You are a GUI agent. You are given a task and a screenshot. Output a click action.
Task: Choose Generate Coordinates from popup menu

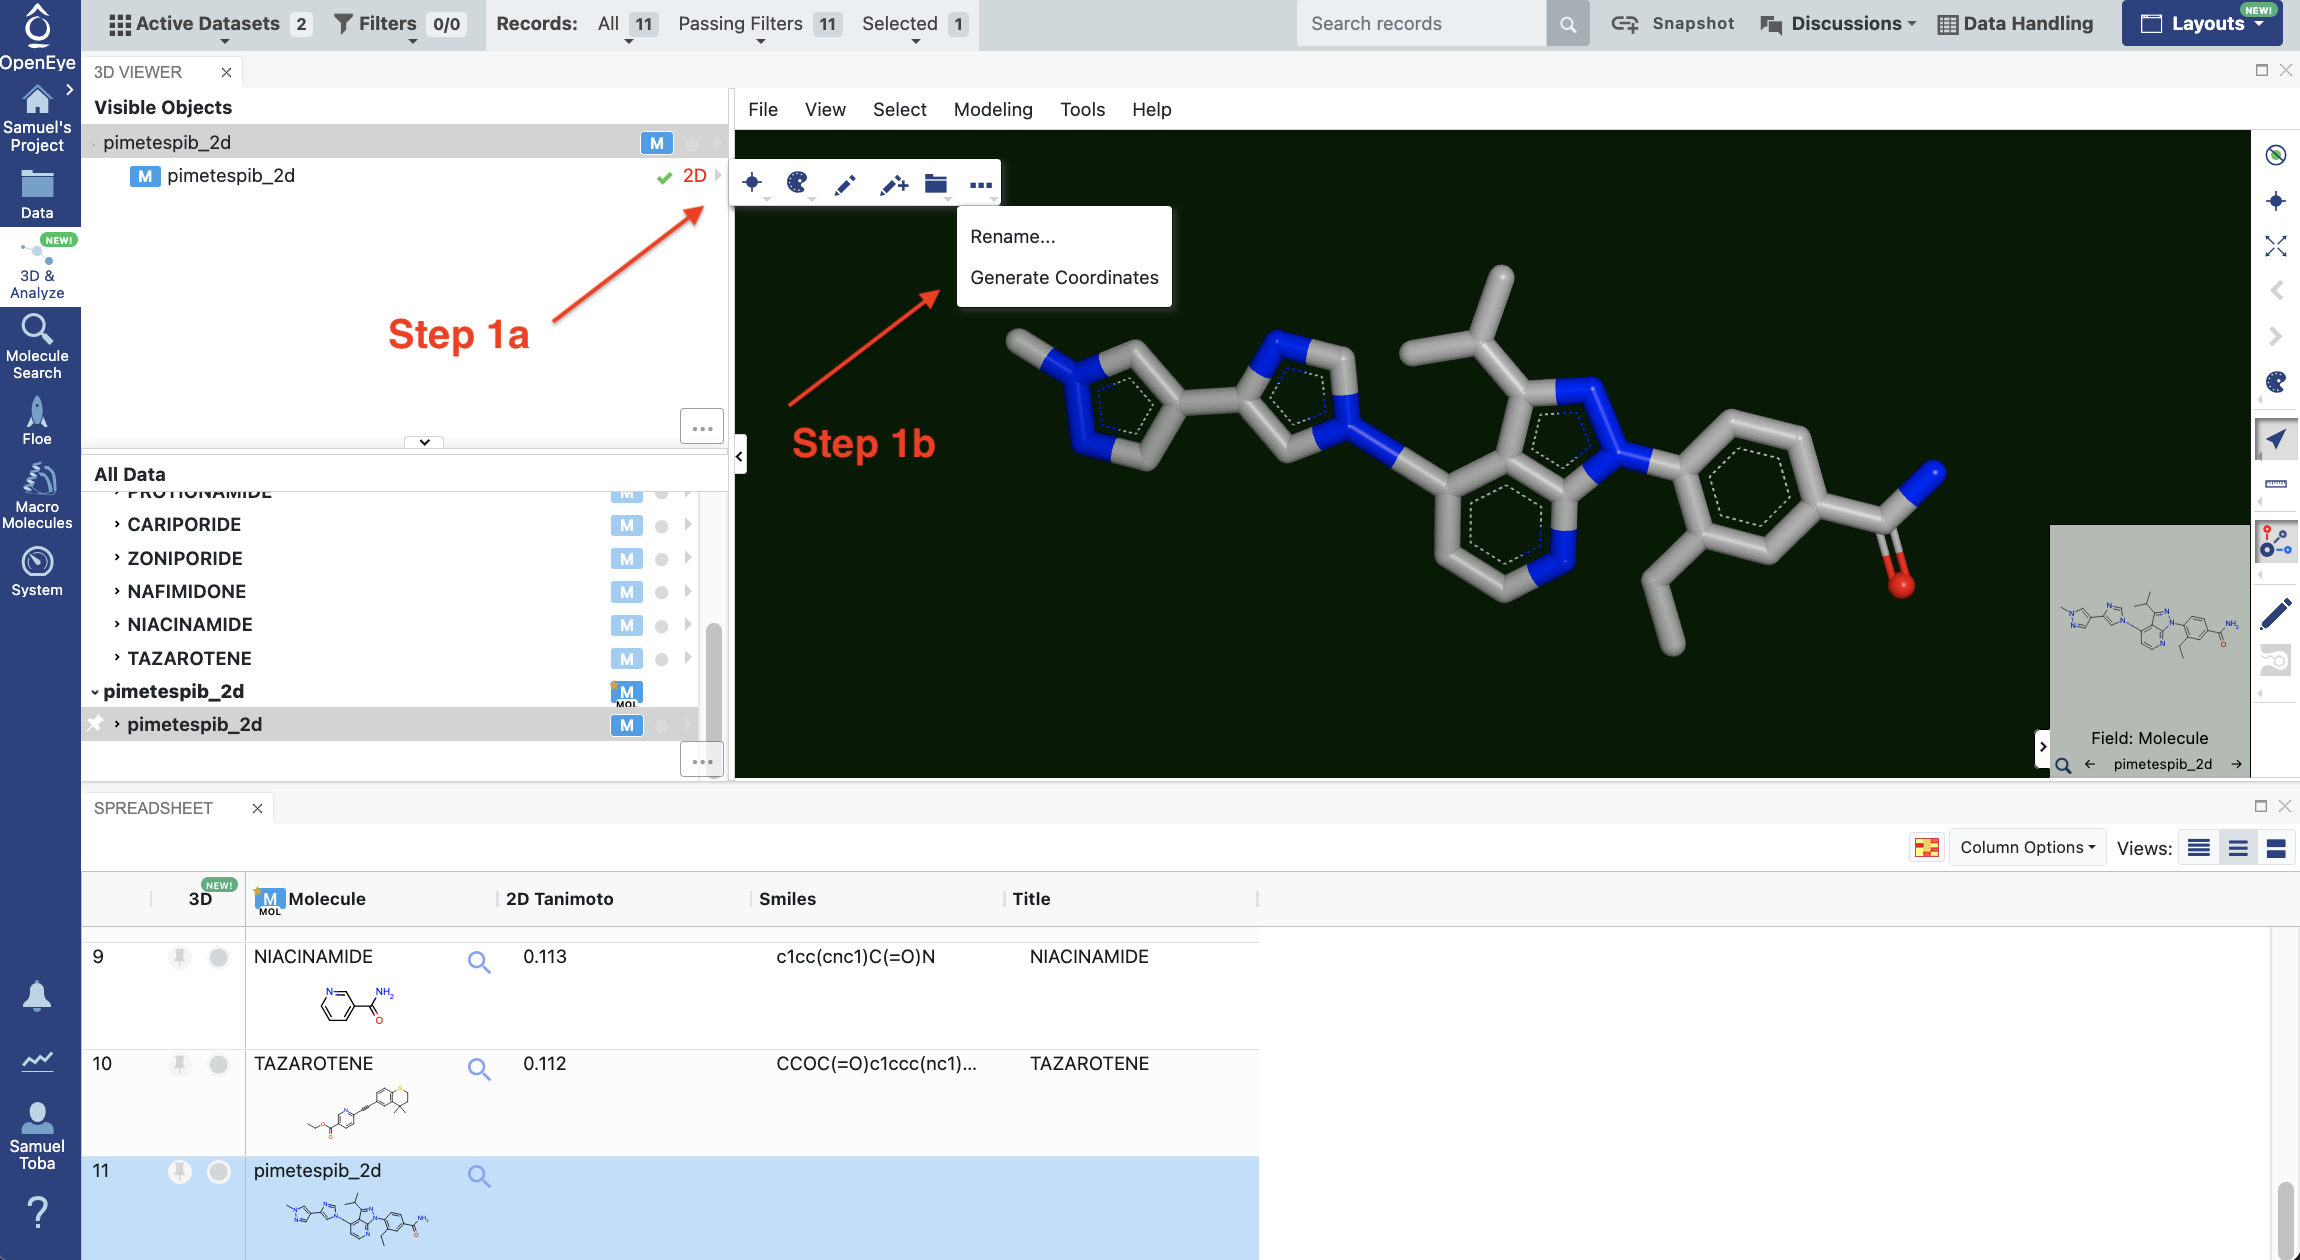coord(1064,277)
